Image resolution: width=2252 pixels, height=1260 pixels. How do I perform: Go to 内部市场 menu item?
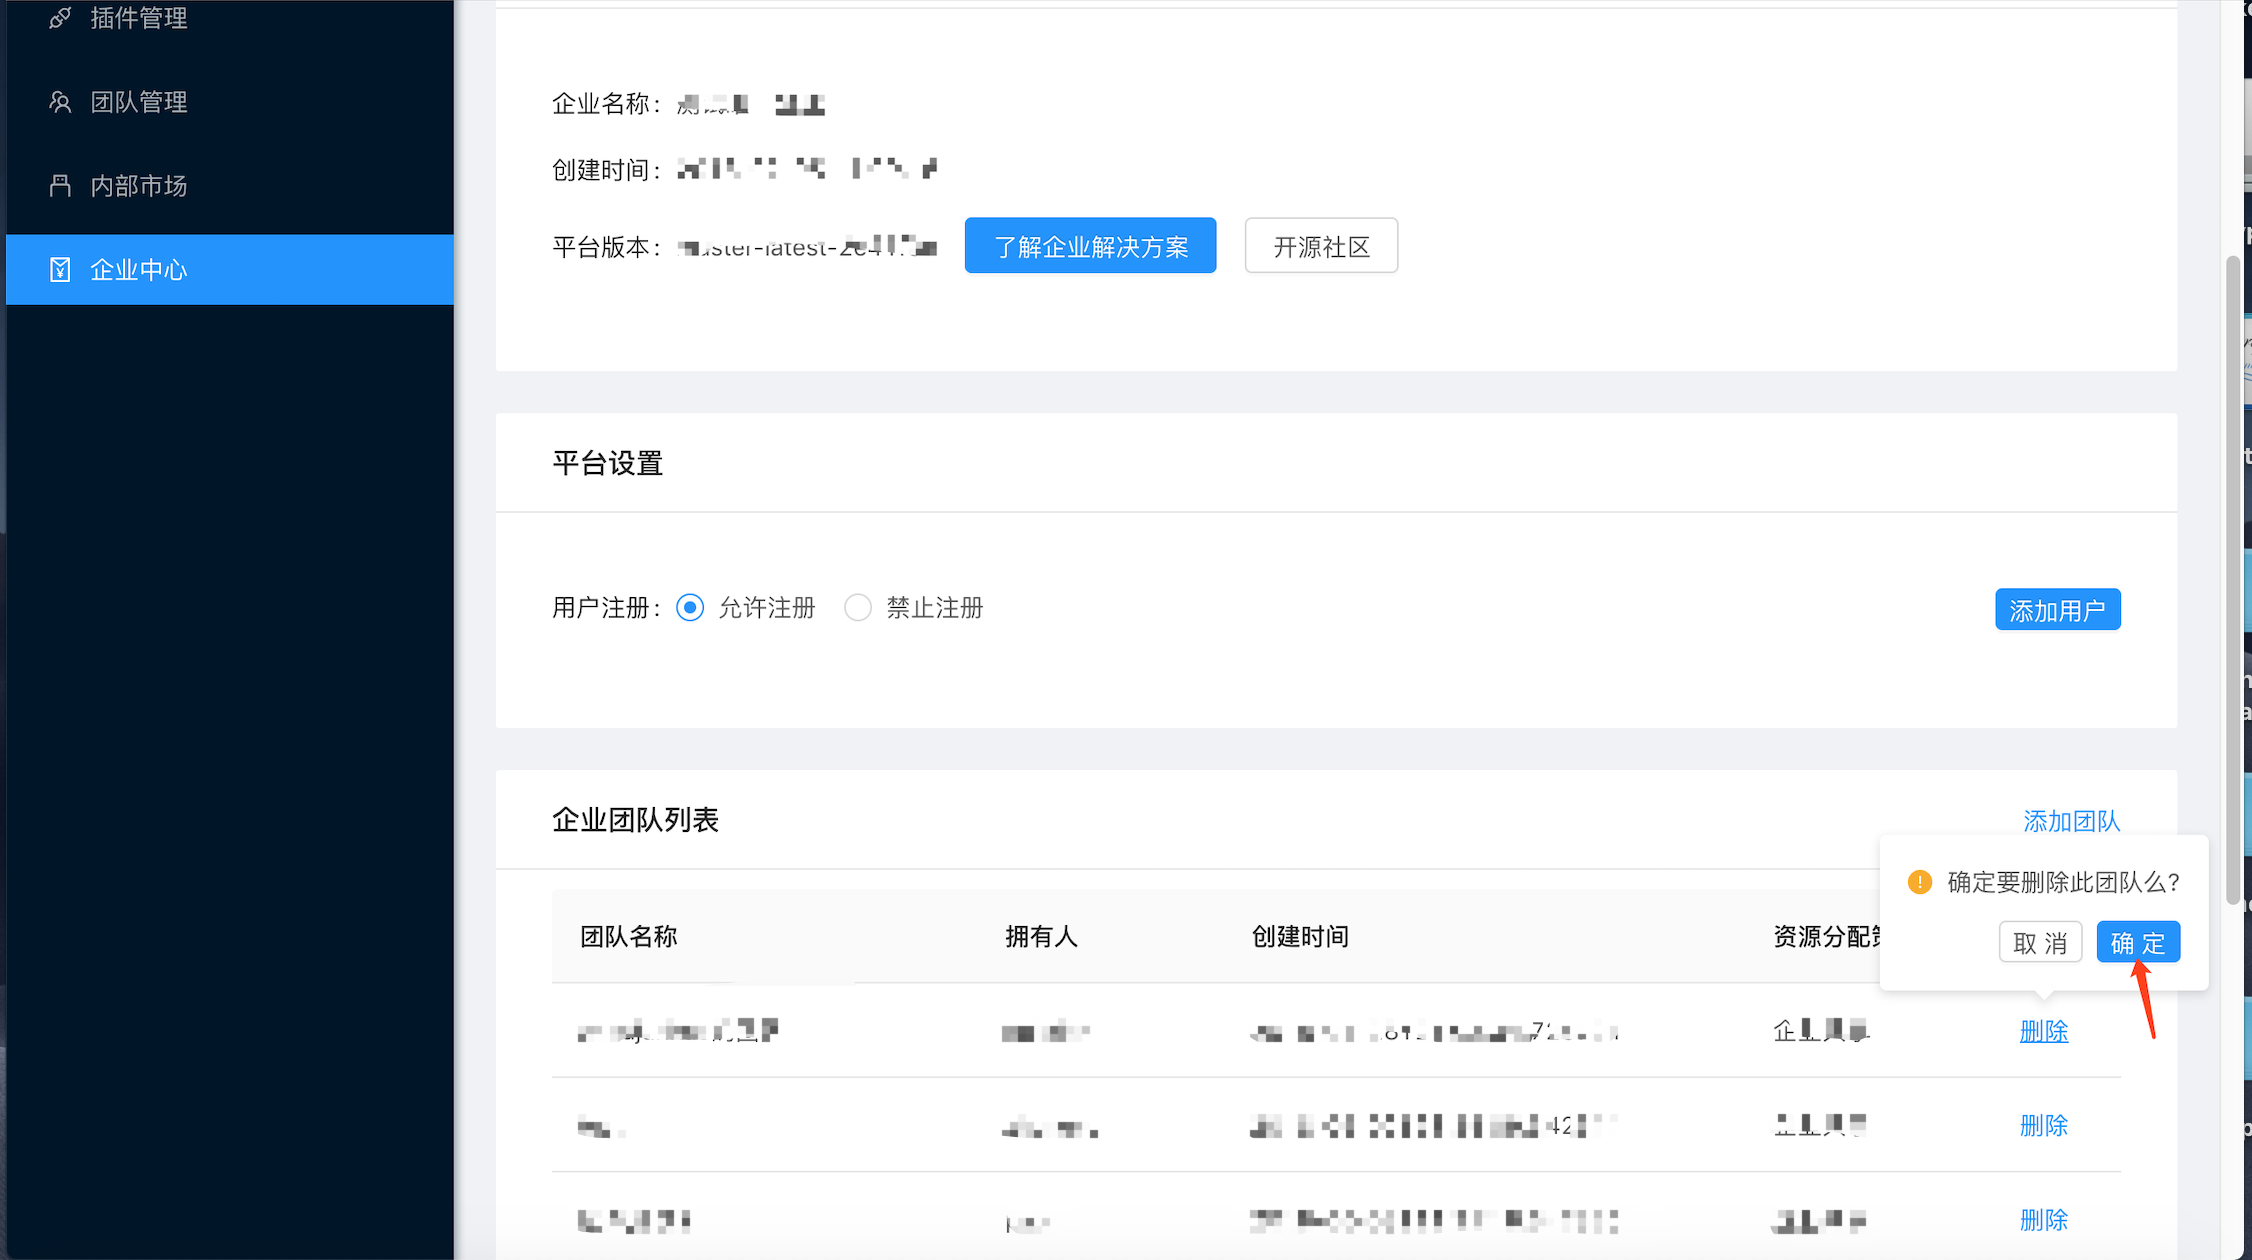point(229,186)
